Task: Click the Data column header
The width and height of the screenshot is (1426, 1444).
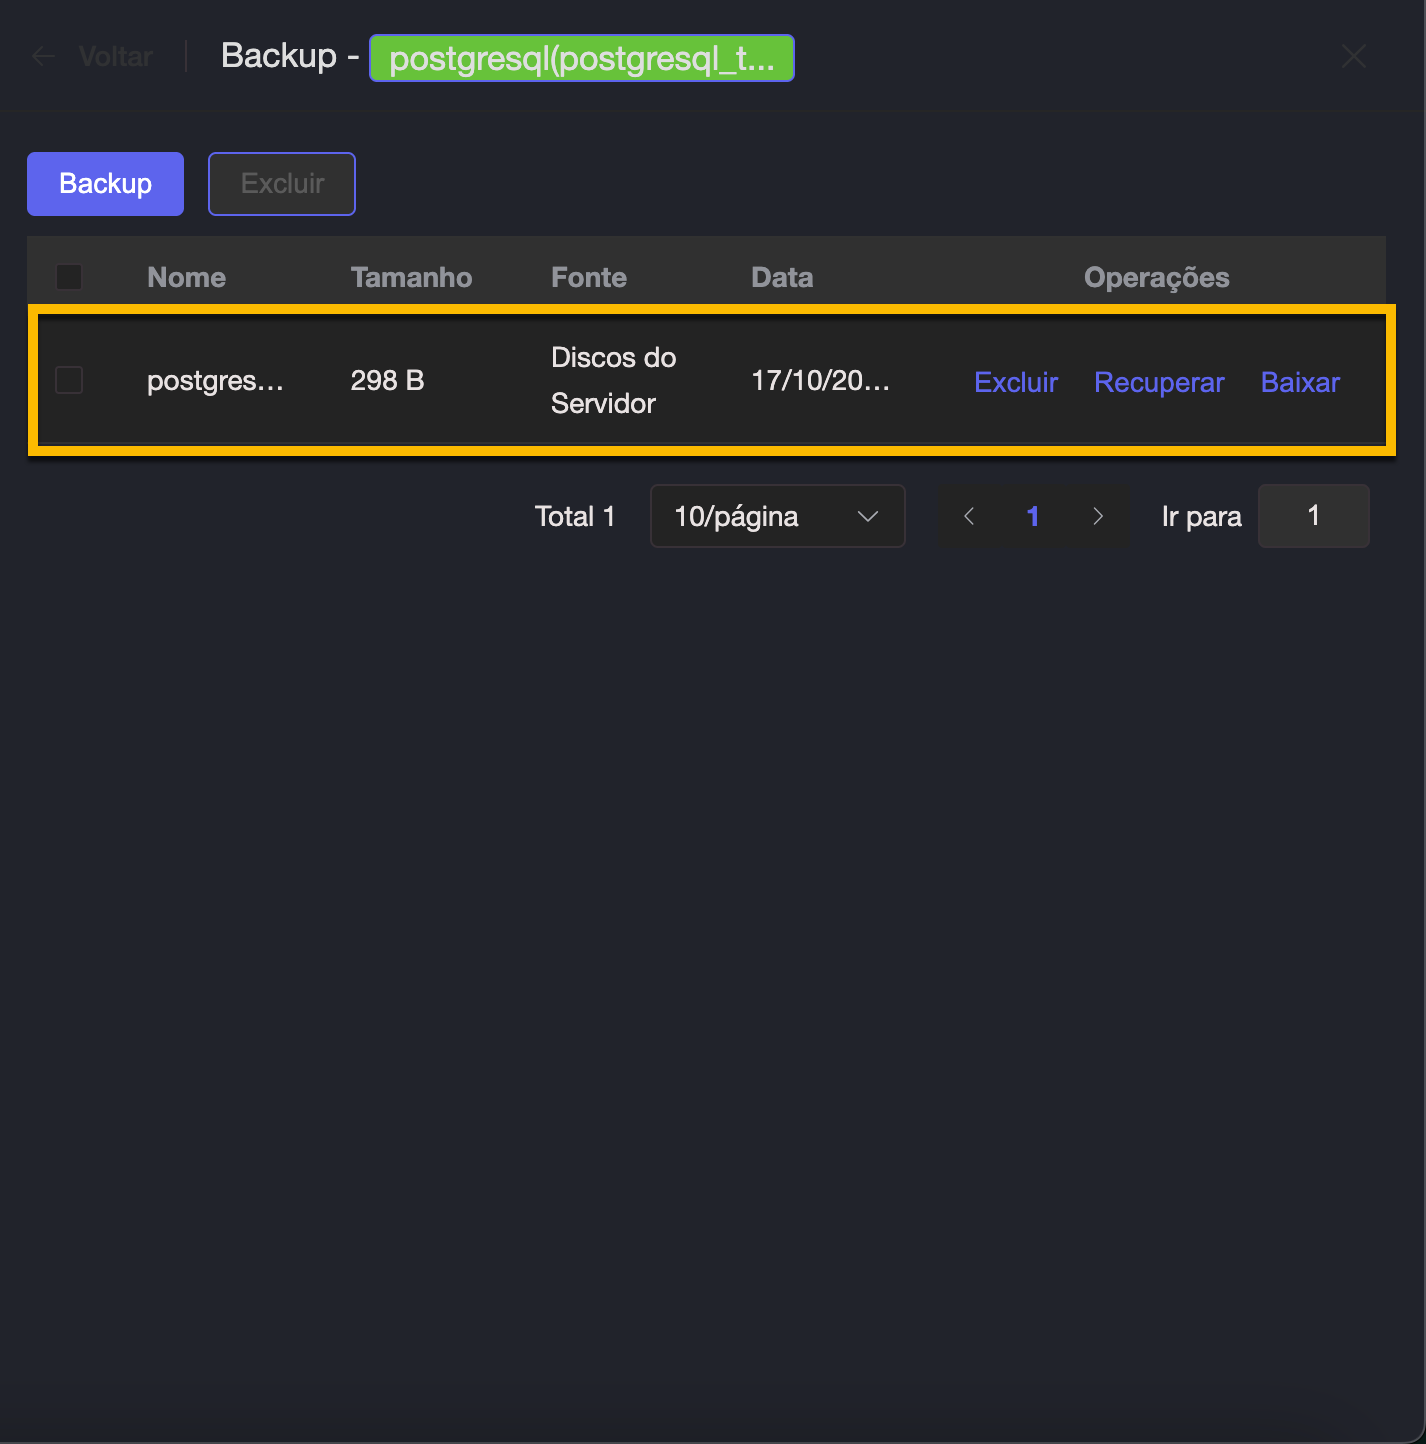Action: click(x=782, y=277)
